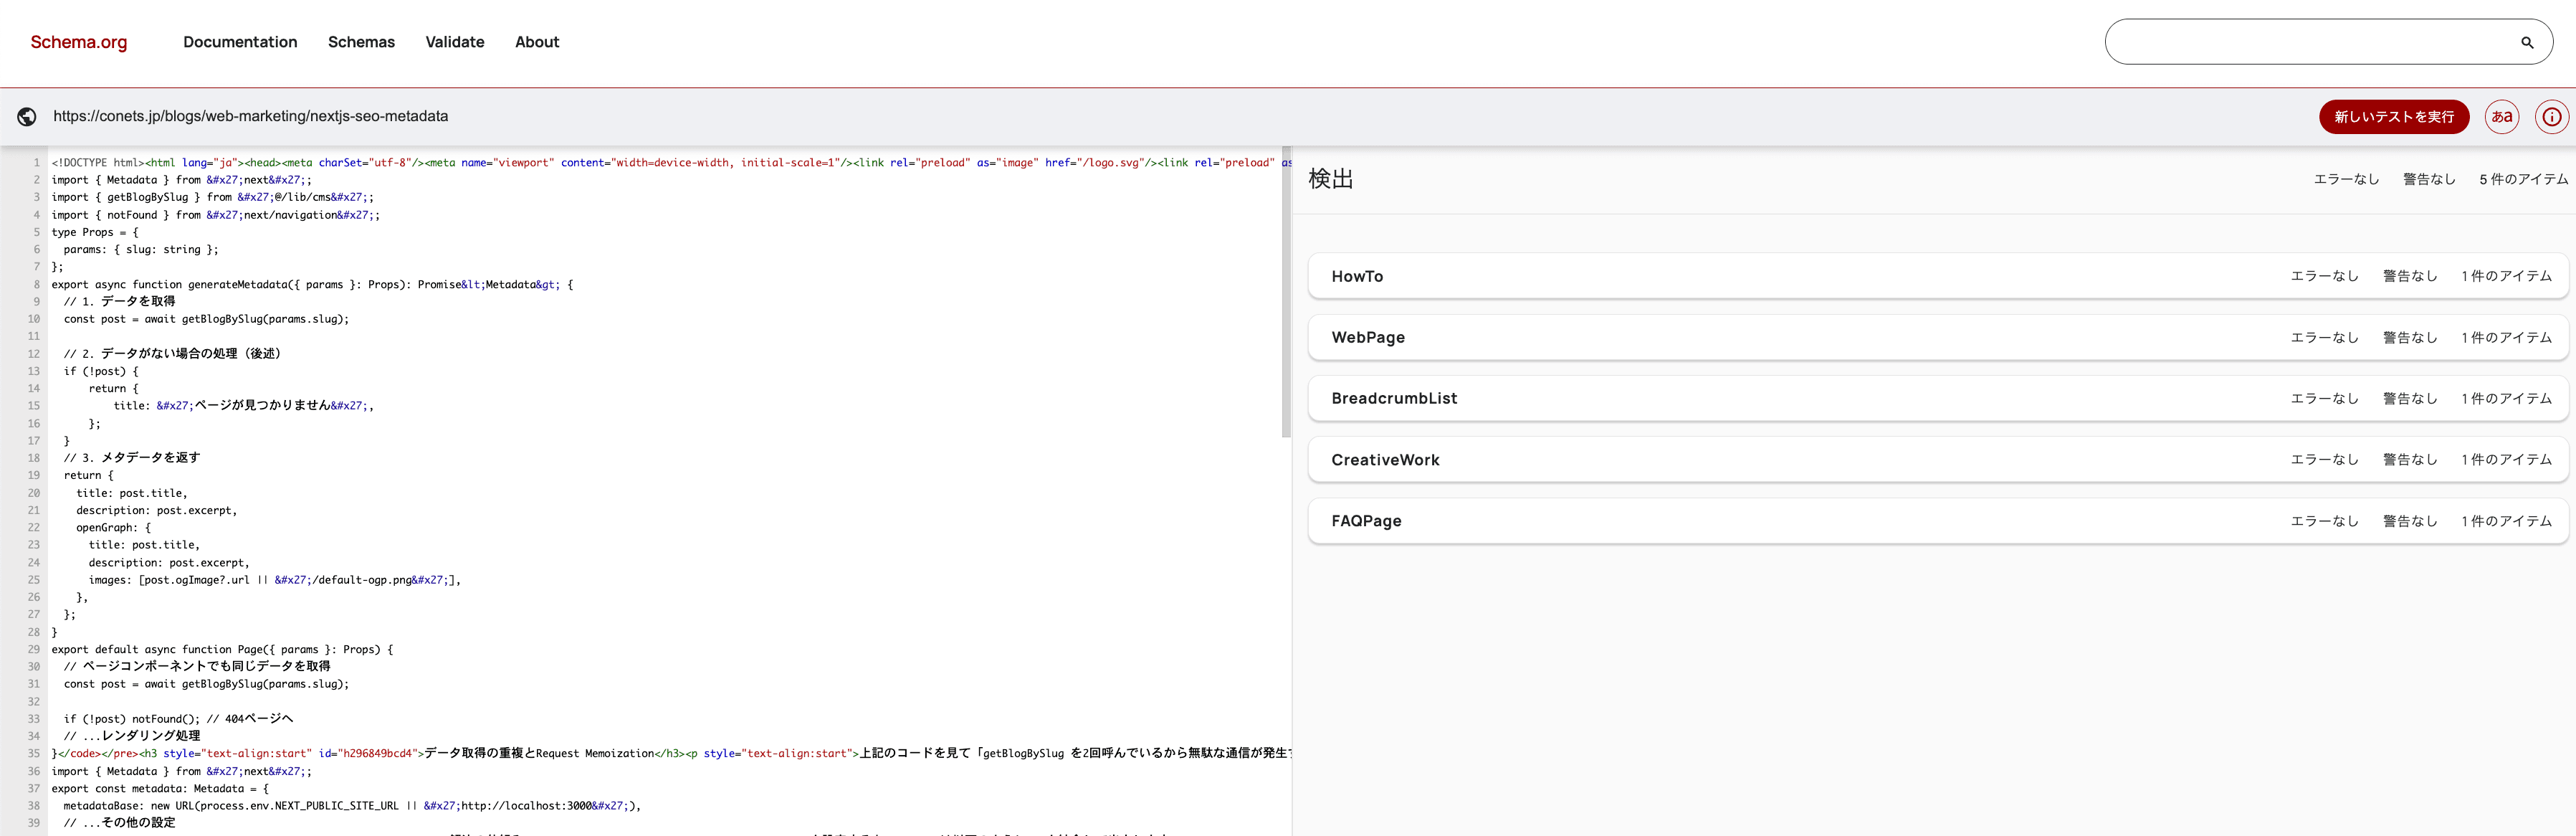
Task: Click the information ⓘ icon in the toolbar
Action: point(2552,117)
